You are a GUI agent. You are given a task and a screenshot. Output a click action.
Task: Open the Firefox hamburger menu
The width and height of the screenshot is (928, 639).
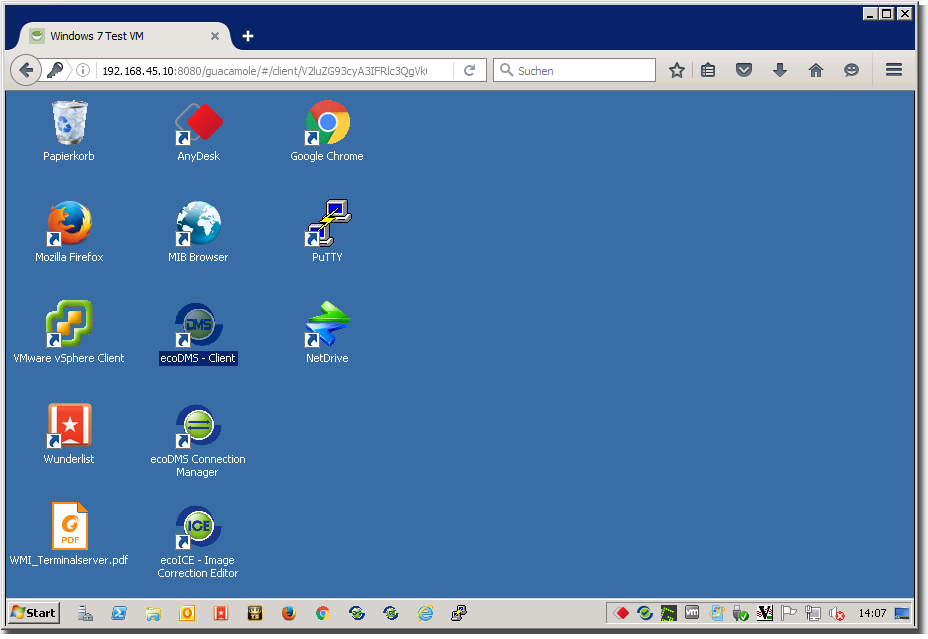coord(894,70)
